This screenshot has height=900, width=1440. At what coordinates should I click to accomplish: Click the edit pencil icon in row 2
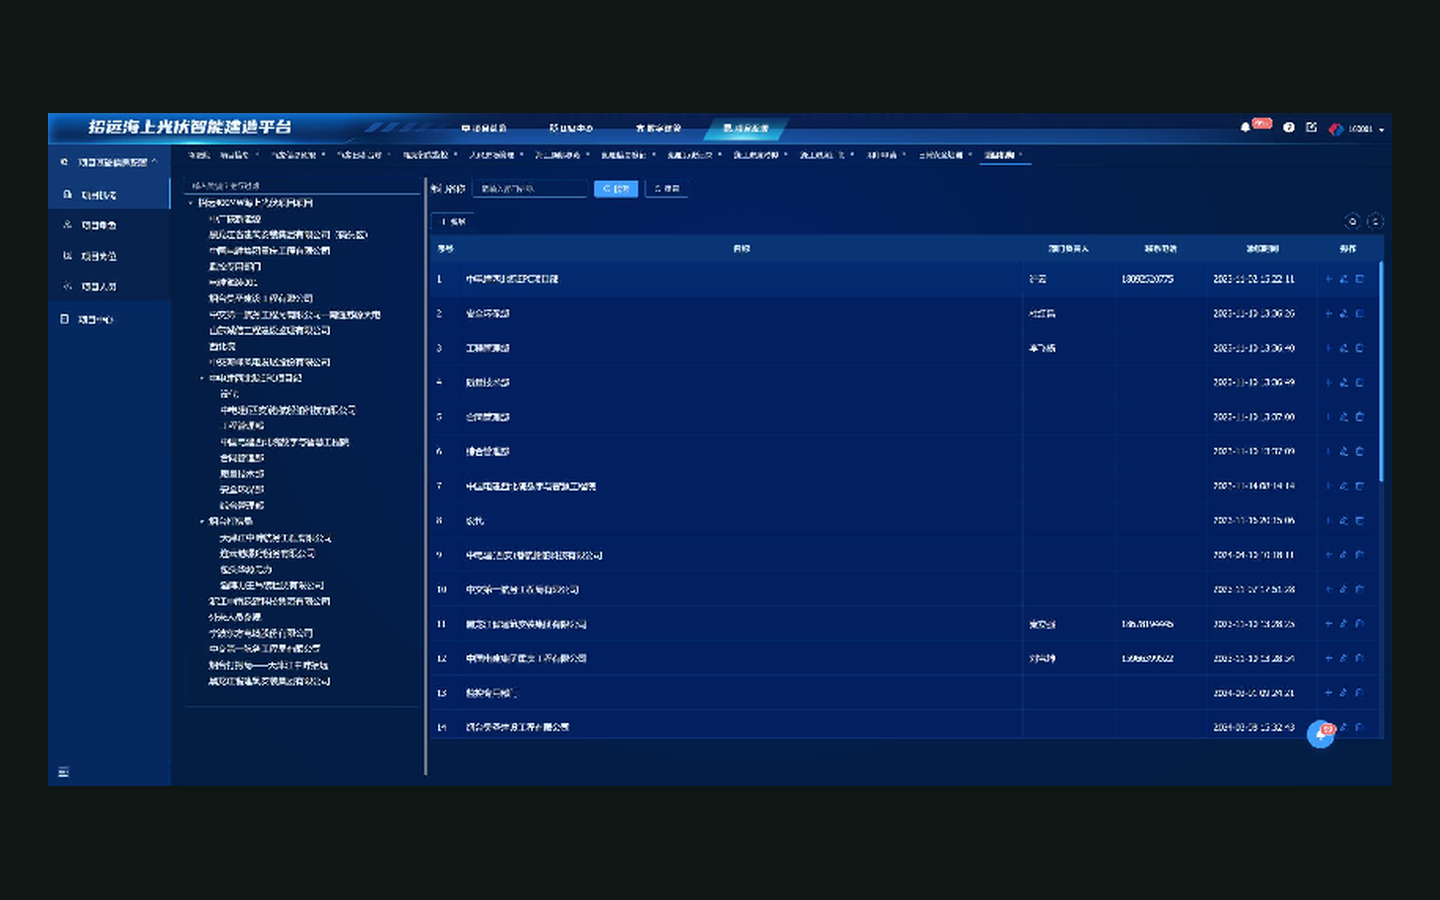tap(1344, 314)
